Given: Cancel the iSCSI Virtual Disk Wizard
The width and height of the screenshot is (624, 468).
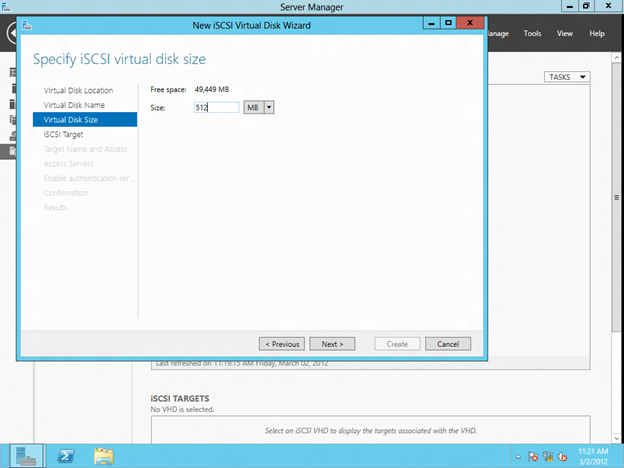Looking at the screenshot, I should click(x=447, y=343).
